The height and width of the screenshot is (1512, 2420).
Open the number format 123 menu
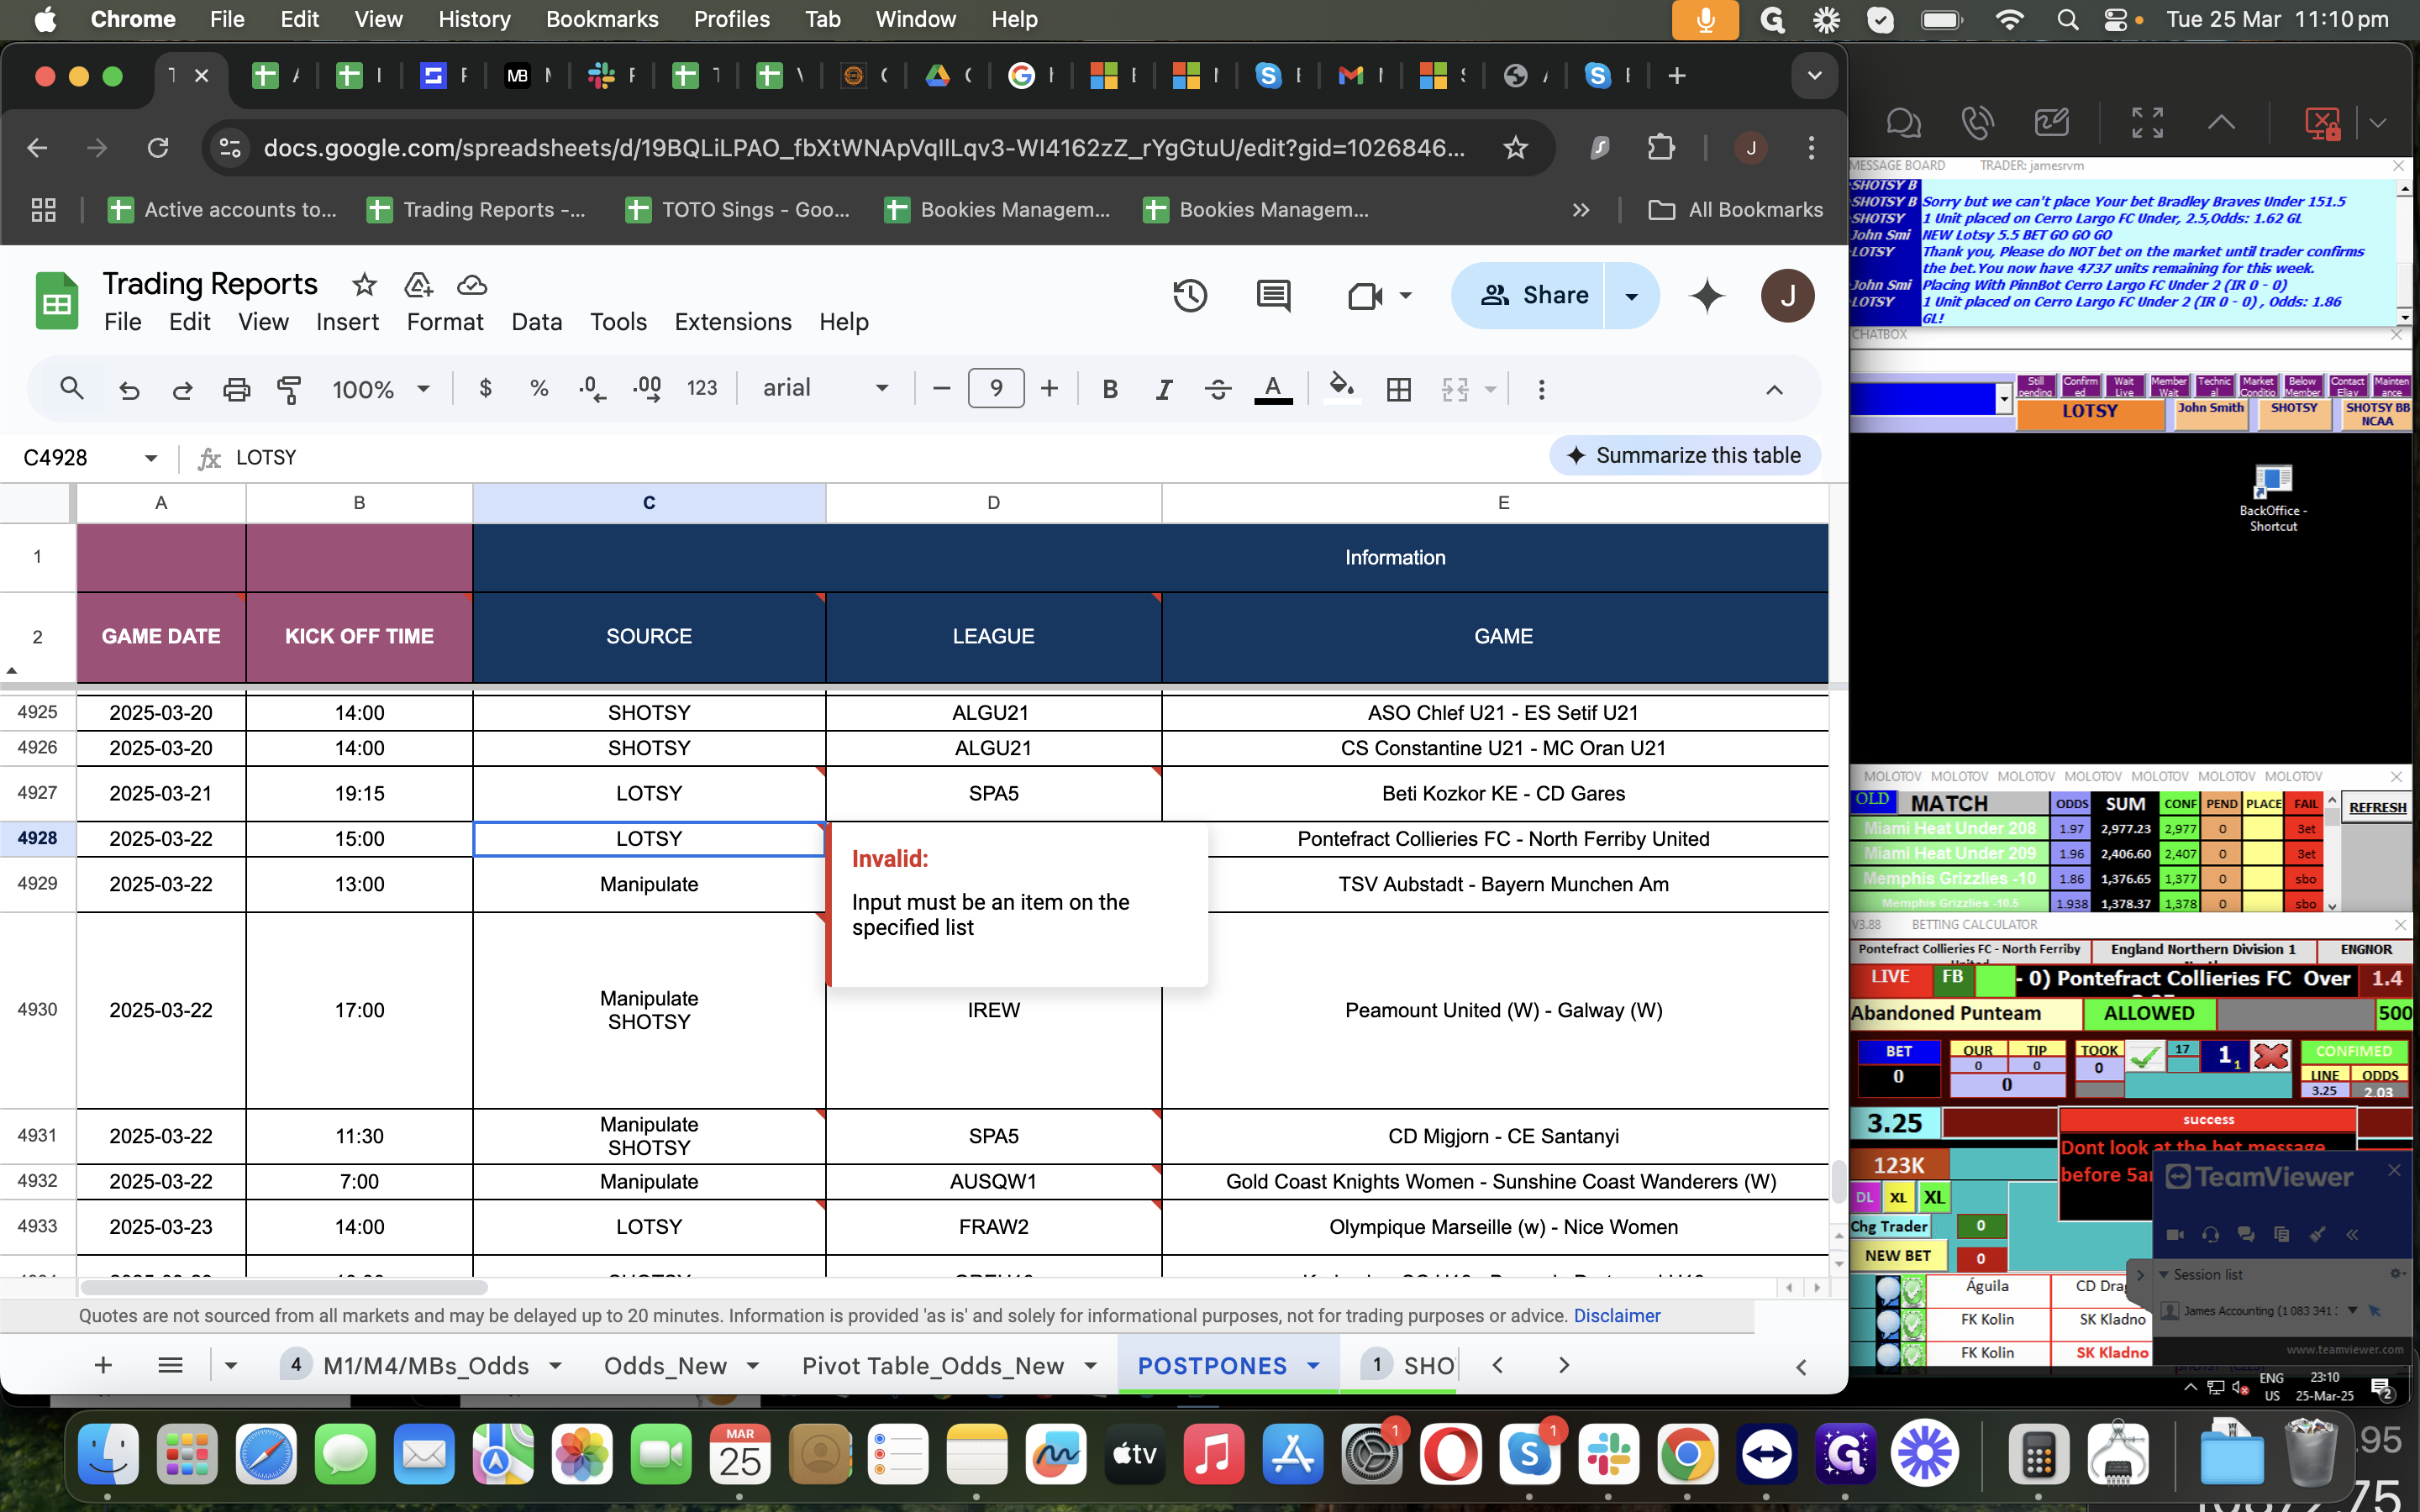pyautogui.click(x=702, y=388)
